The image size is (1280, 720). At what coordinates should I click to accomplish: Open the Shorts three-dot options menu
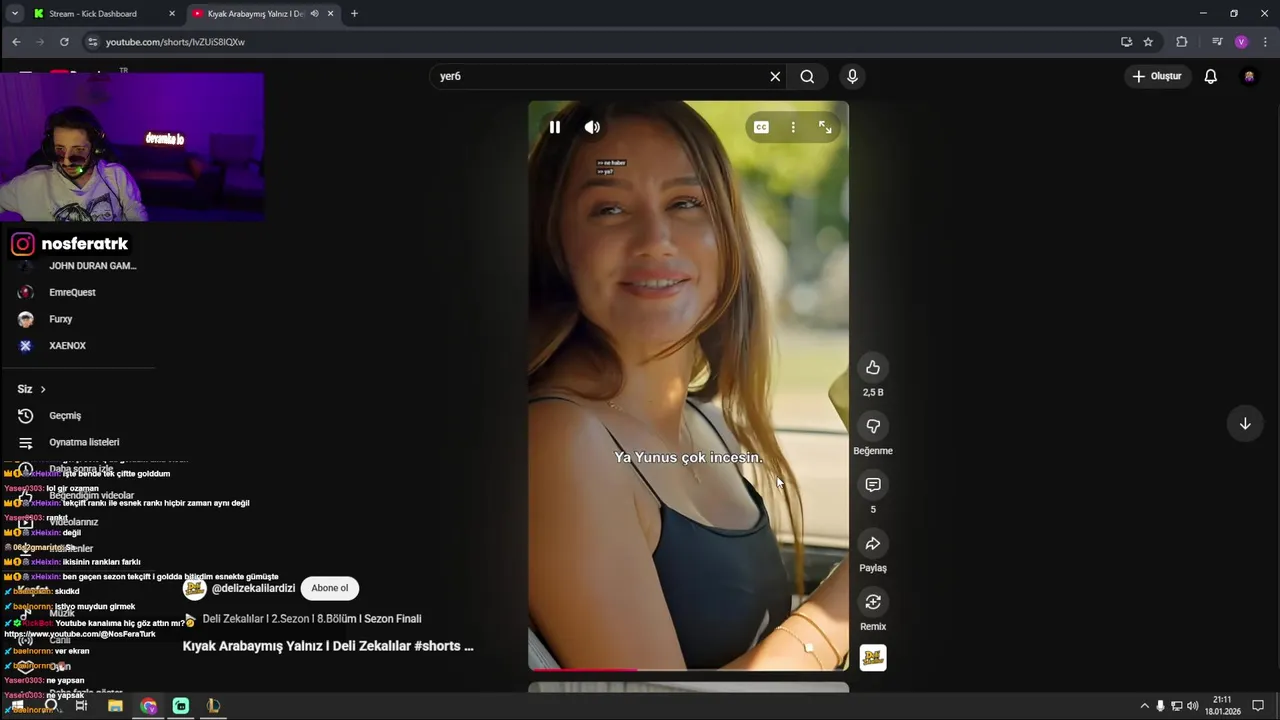793,127
